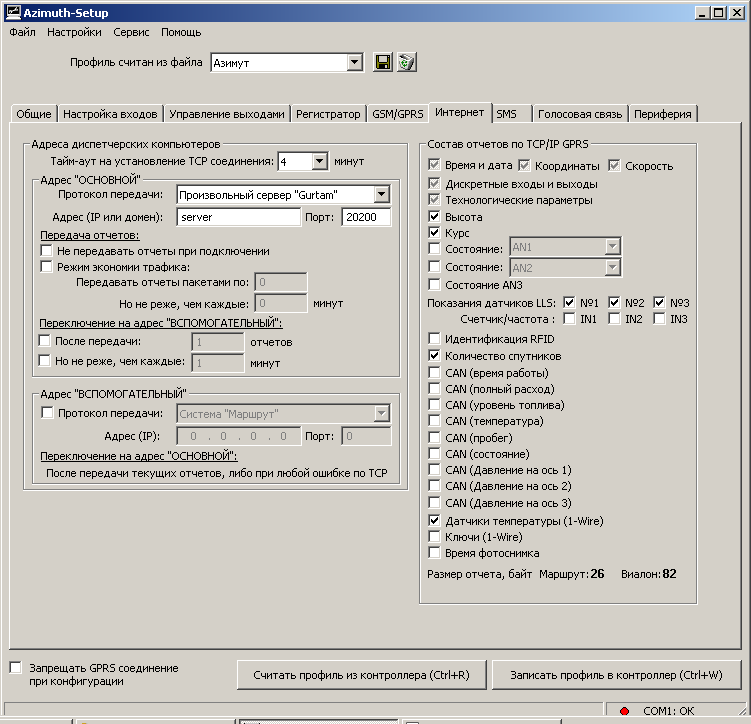Screen dimensions: 751x724
Task: Click the Azimuth-Setup title bar icon
Action: 11,13
